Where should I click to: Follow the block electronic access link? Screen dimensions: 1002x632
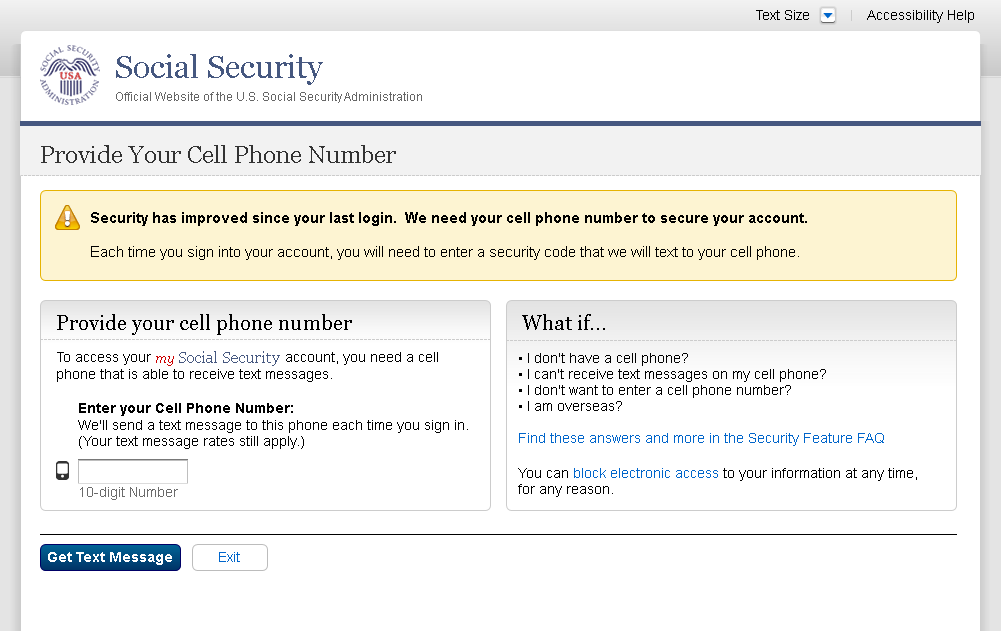pos(645,473)
